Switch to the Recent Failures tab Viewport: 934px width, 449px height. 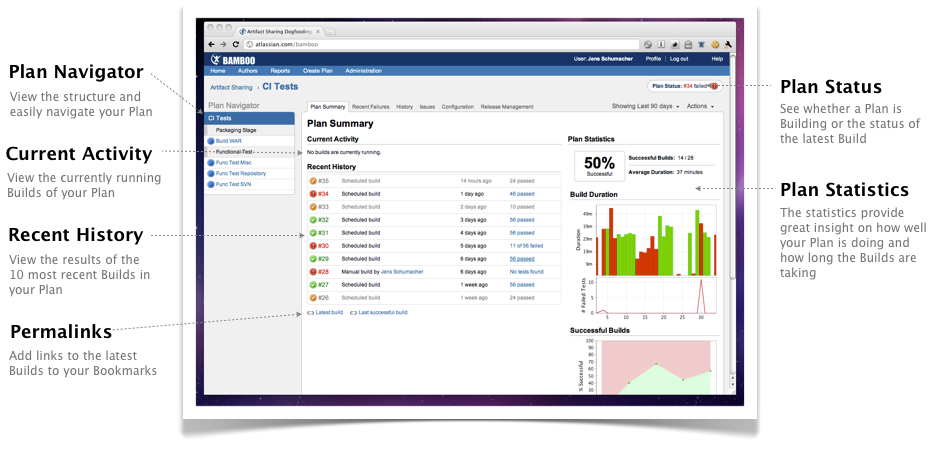click(371, 107)
